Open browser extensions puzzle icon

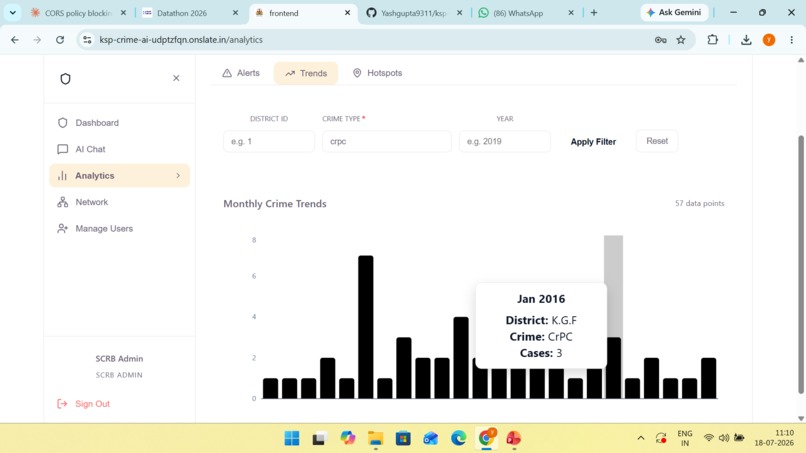click(712, 40)
